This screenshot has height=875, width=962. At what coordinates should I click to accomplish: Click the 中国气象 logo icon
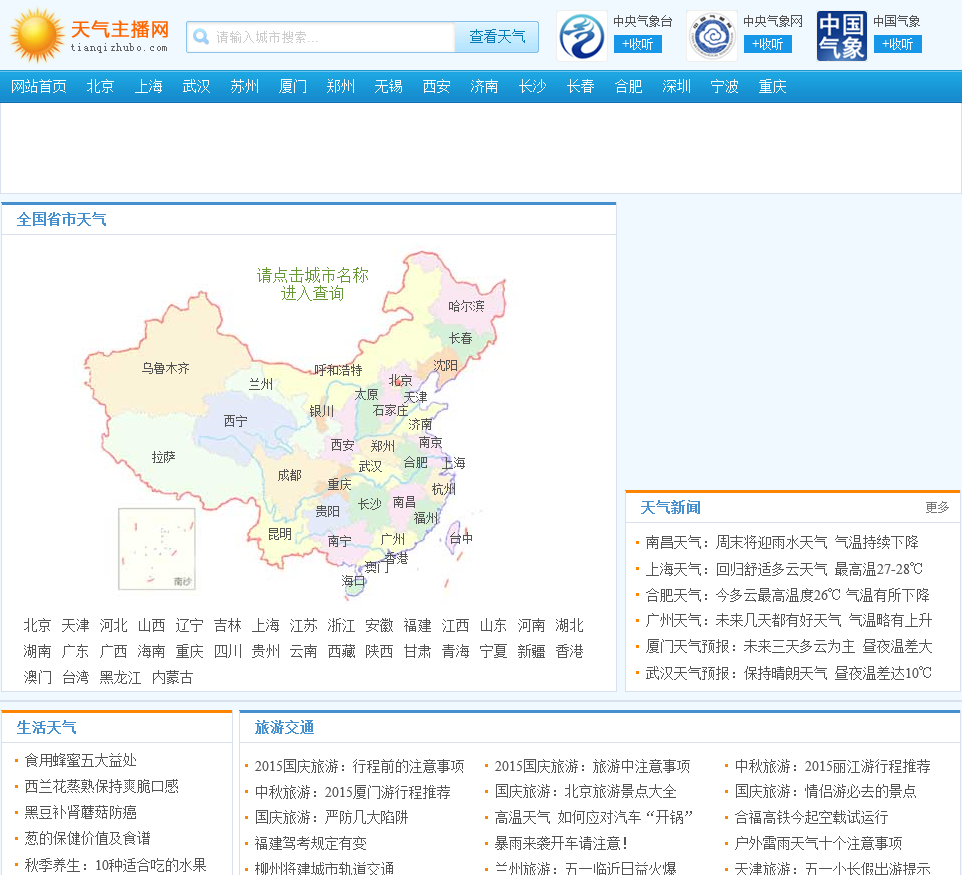click(842, 36)
